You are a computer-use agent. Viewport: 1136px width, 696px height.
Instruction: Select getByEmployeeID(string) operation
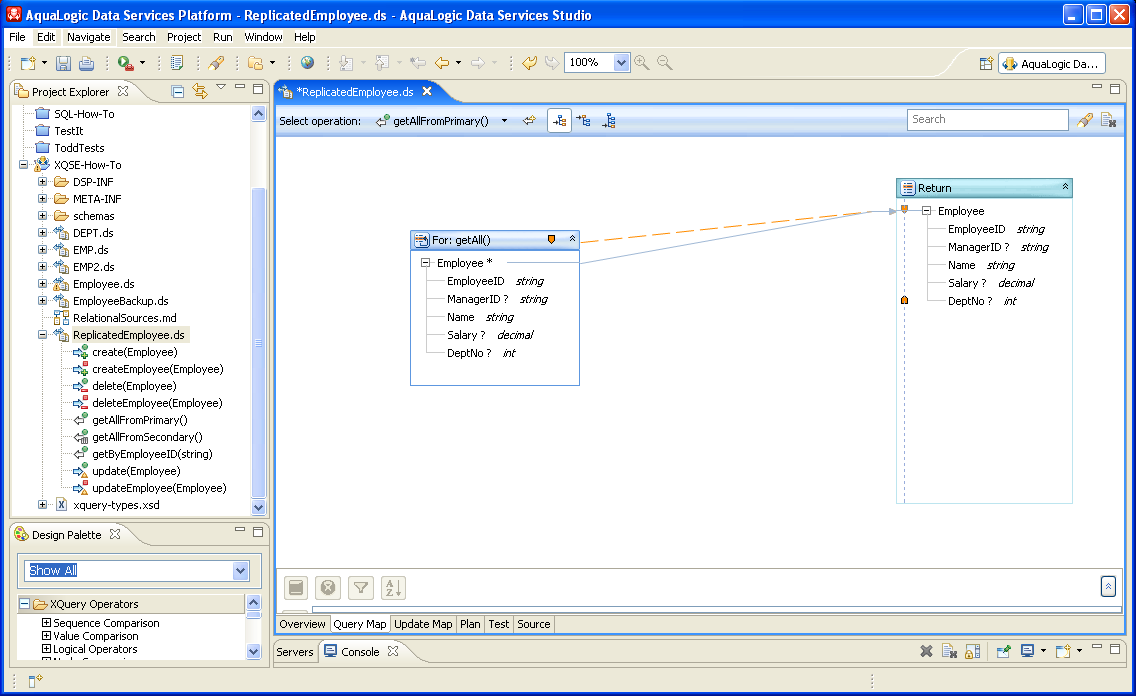pos(152,454)
